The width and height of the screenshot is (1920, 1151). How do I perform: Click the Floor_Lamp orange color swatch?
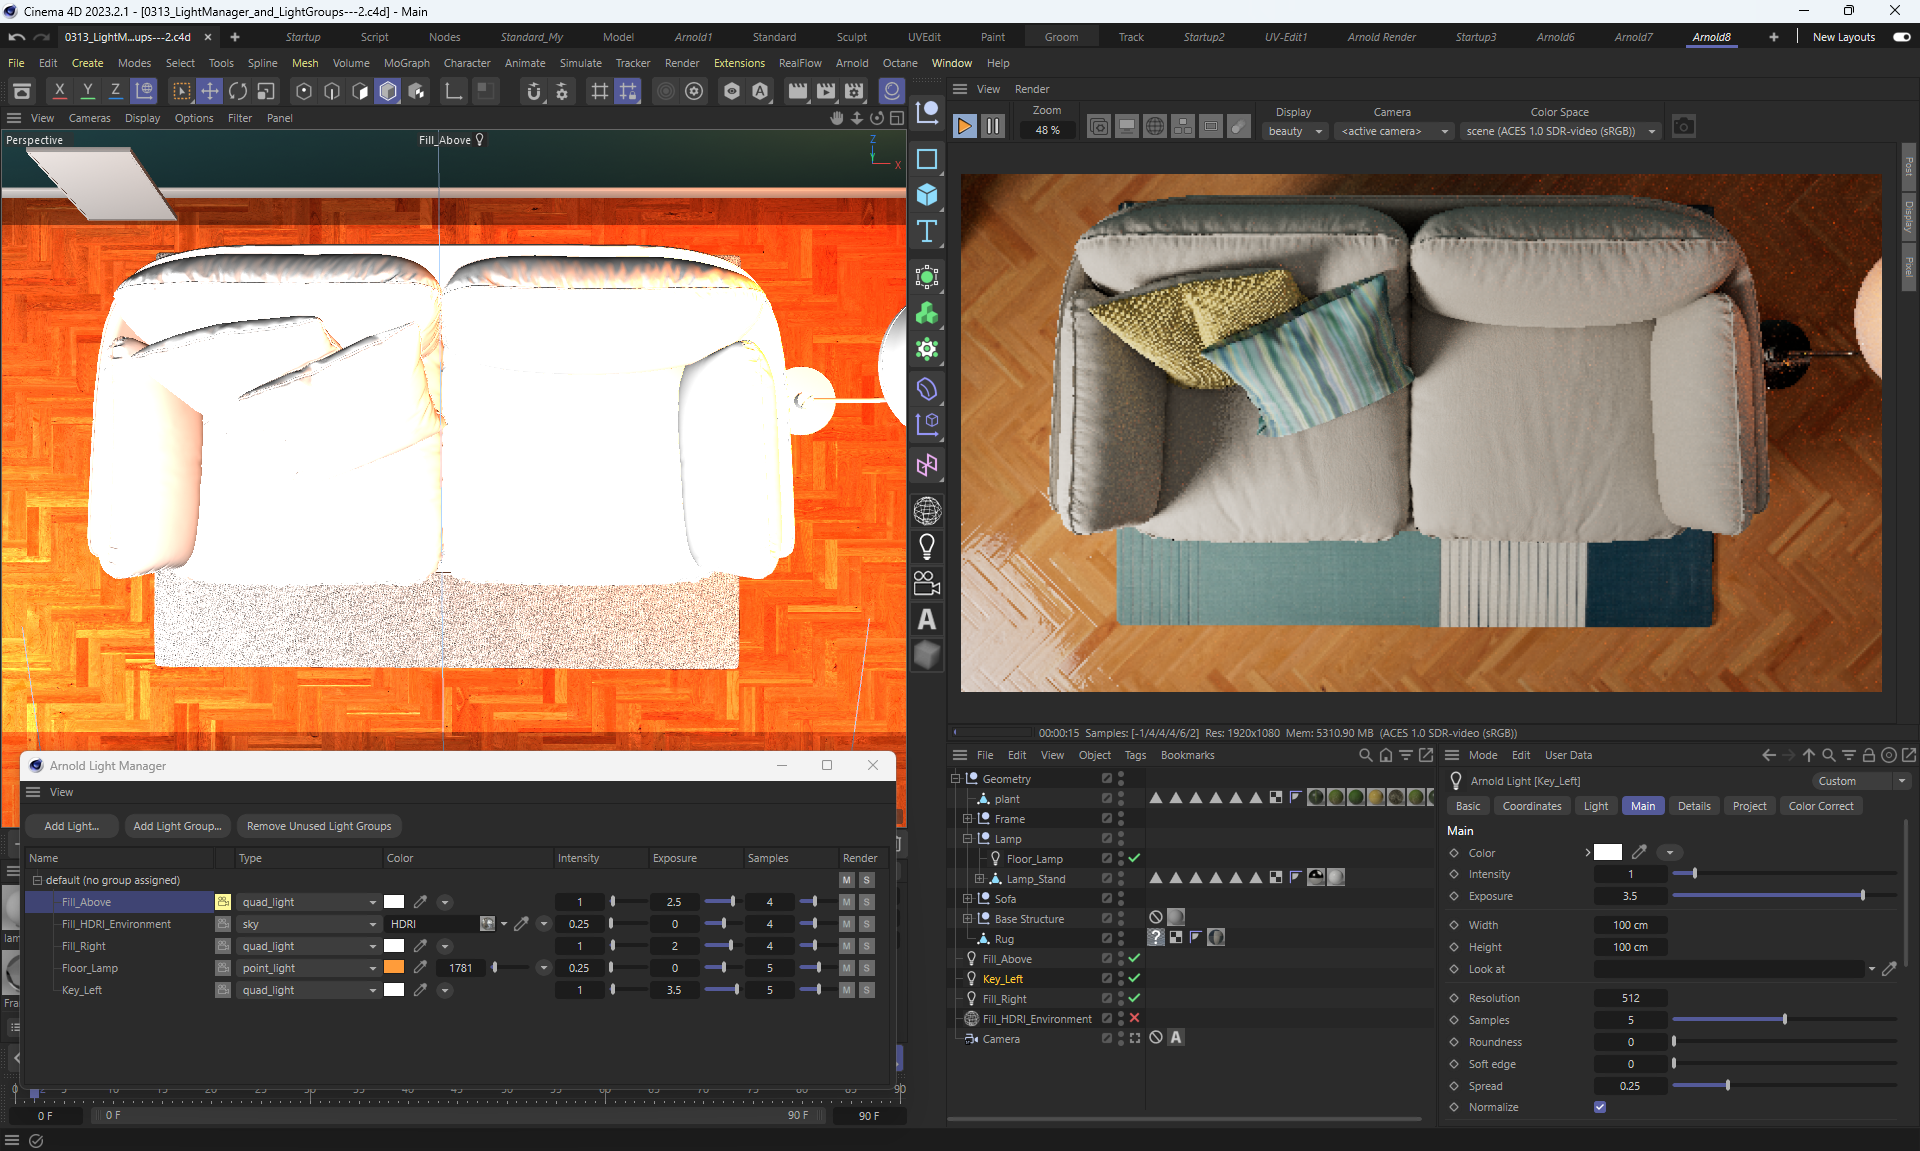(x=394, y=968)
